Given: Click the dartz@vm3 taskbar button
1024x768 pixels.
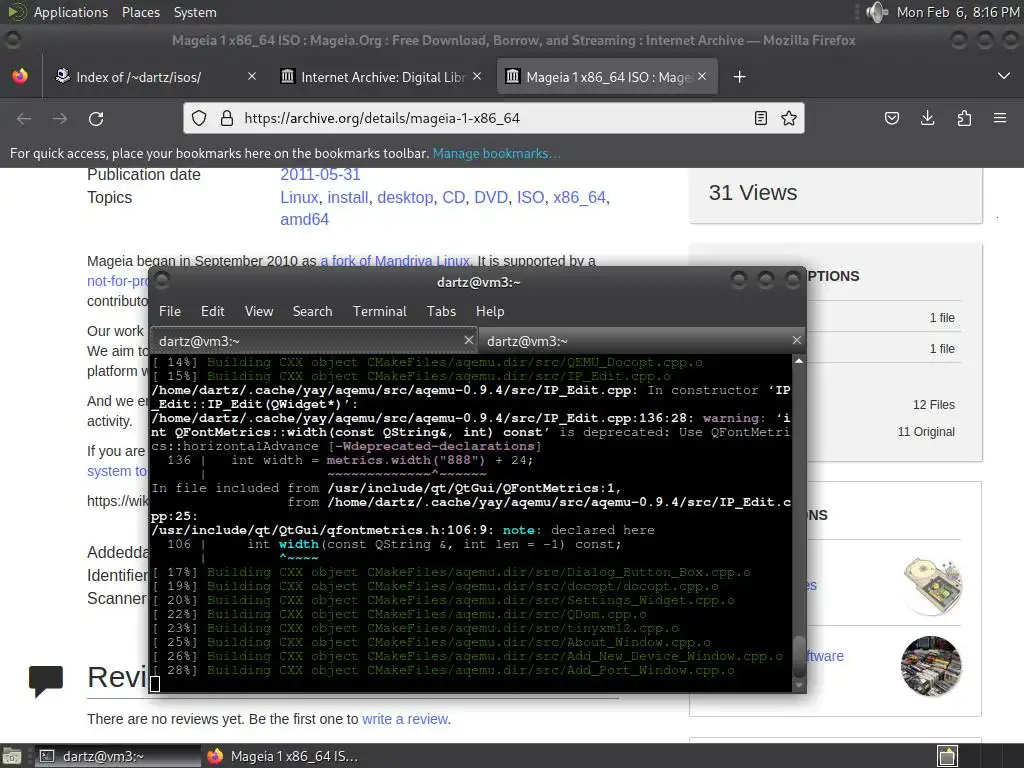Looking at the screenshot, I should tap(118, 756).
